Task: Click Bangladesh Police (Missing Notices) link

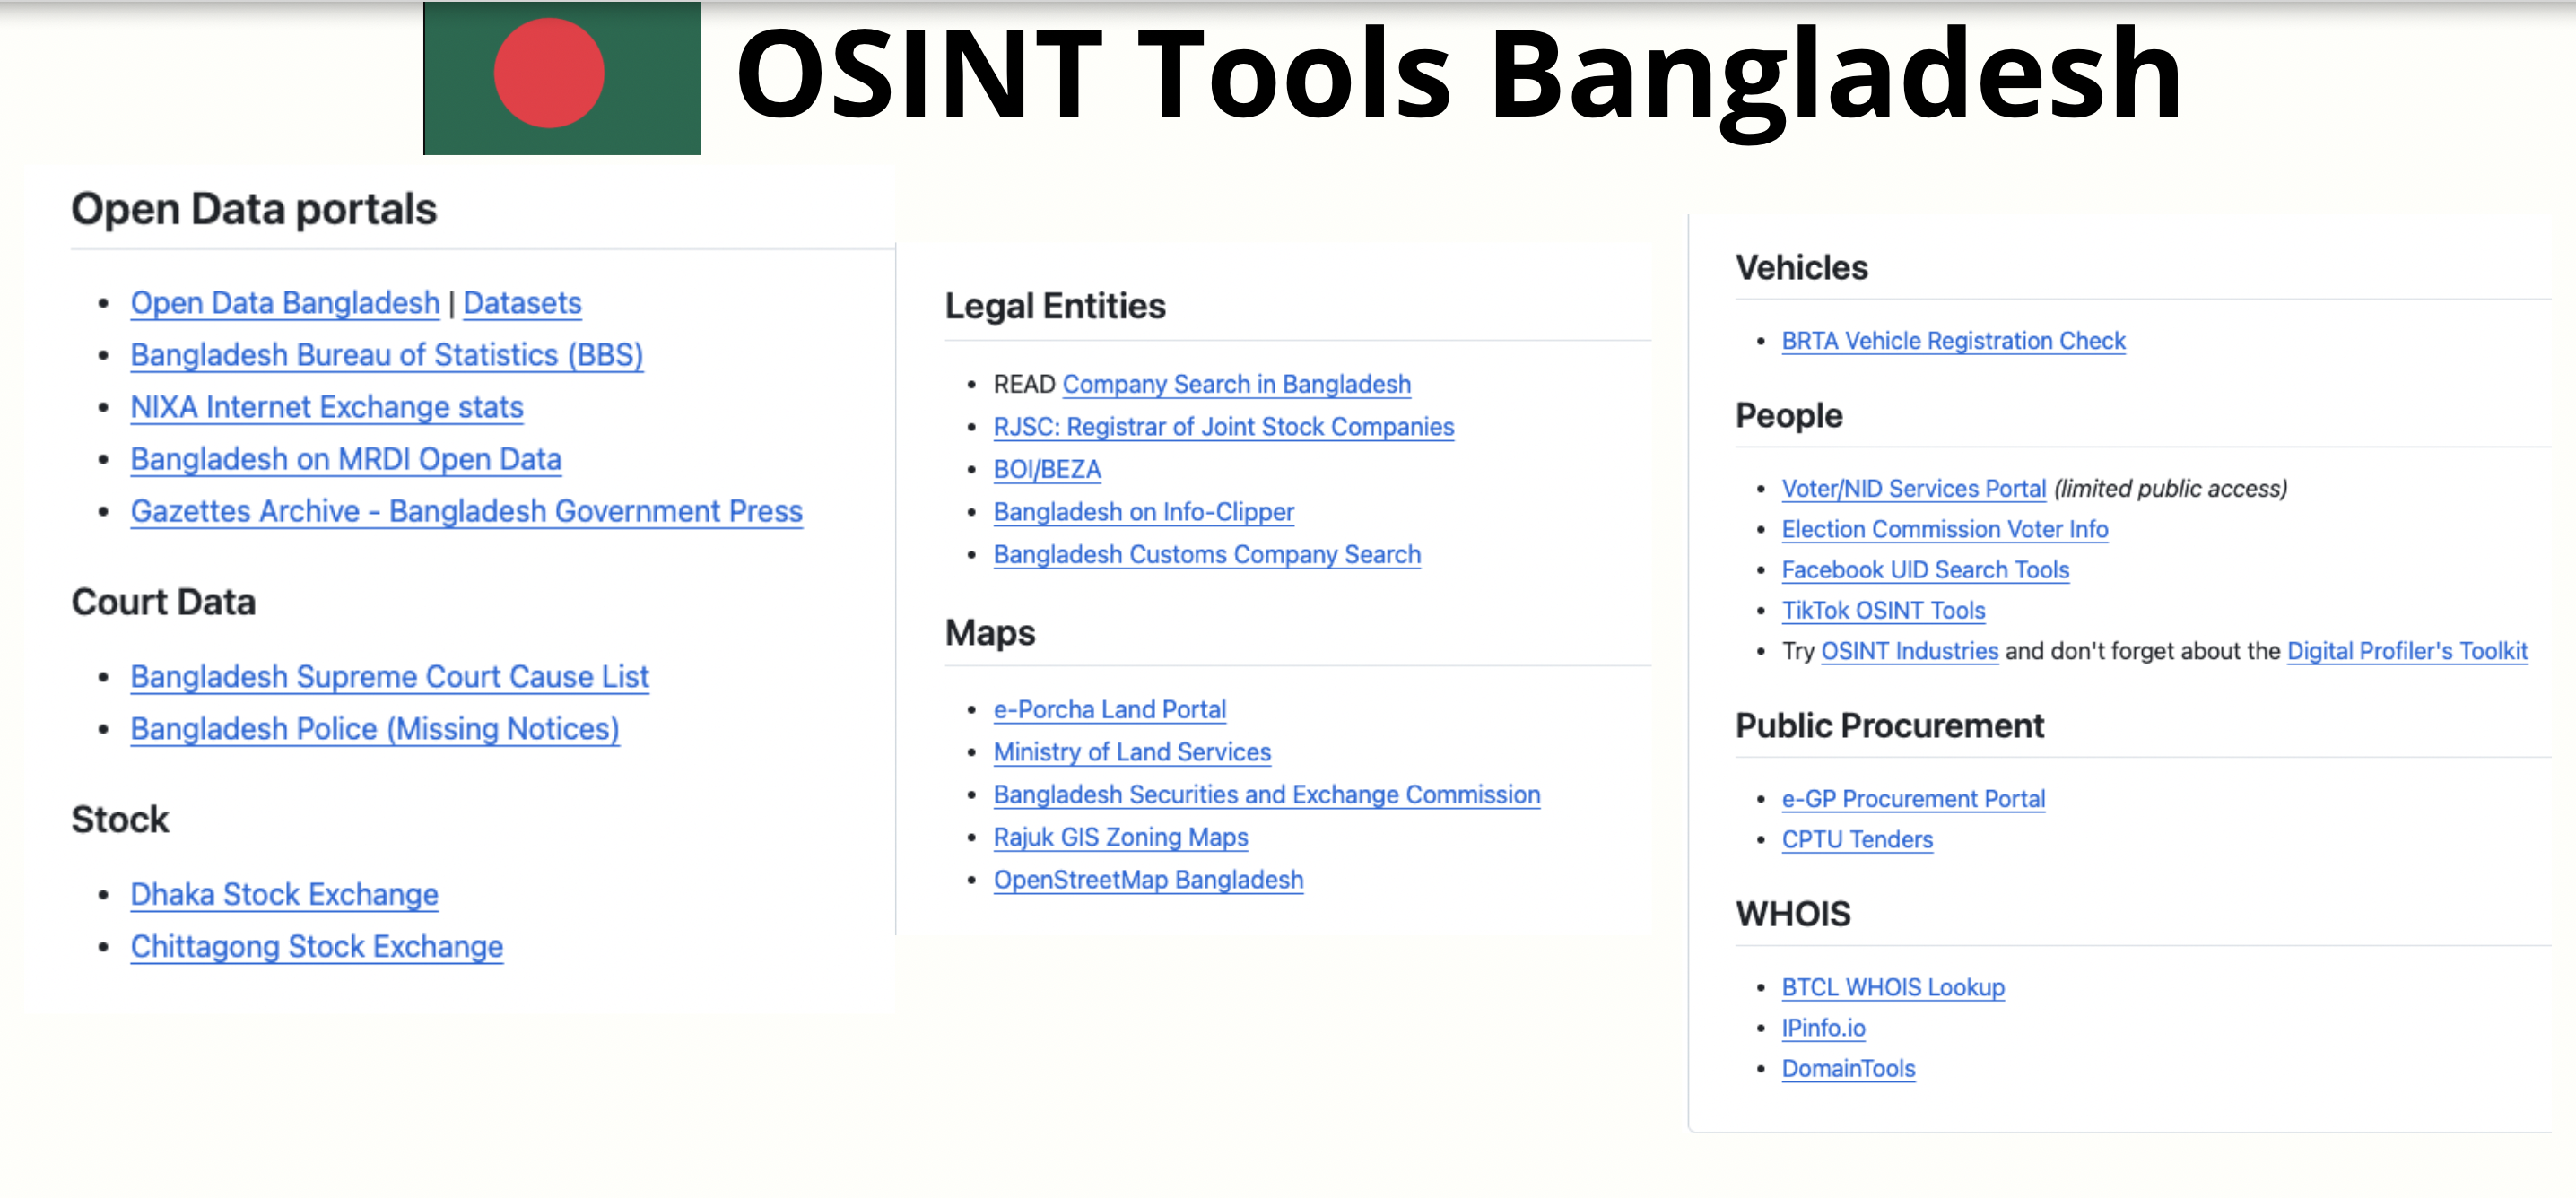Action: click(375, 729)
